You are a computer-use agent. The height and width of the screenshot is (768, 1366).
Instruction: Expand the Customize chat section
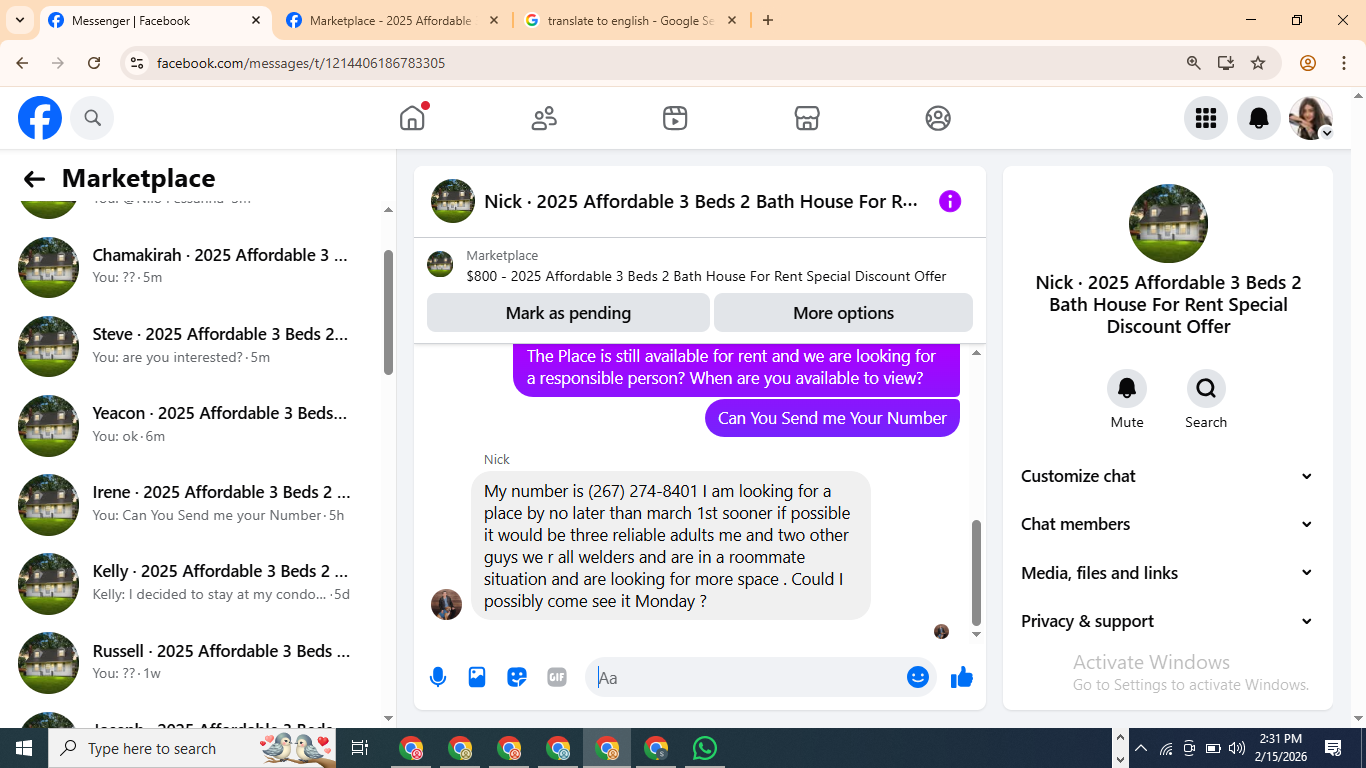point(1167,476)
